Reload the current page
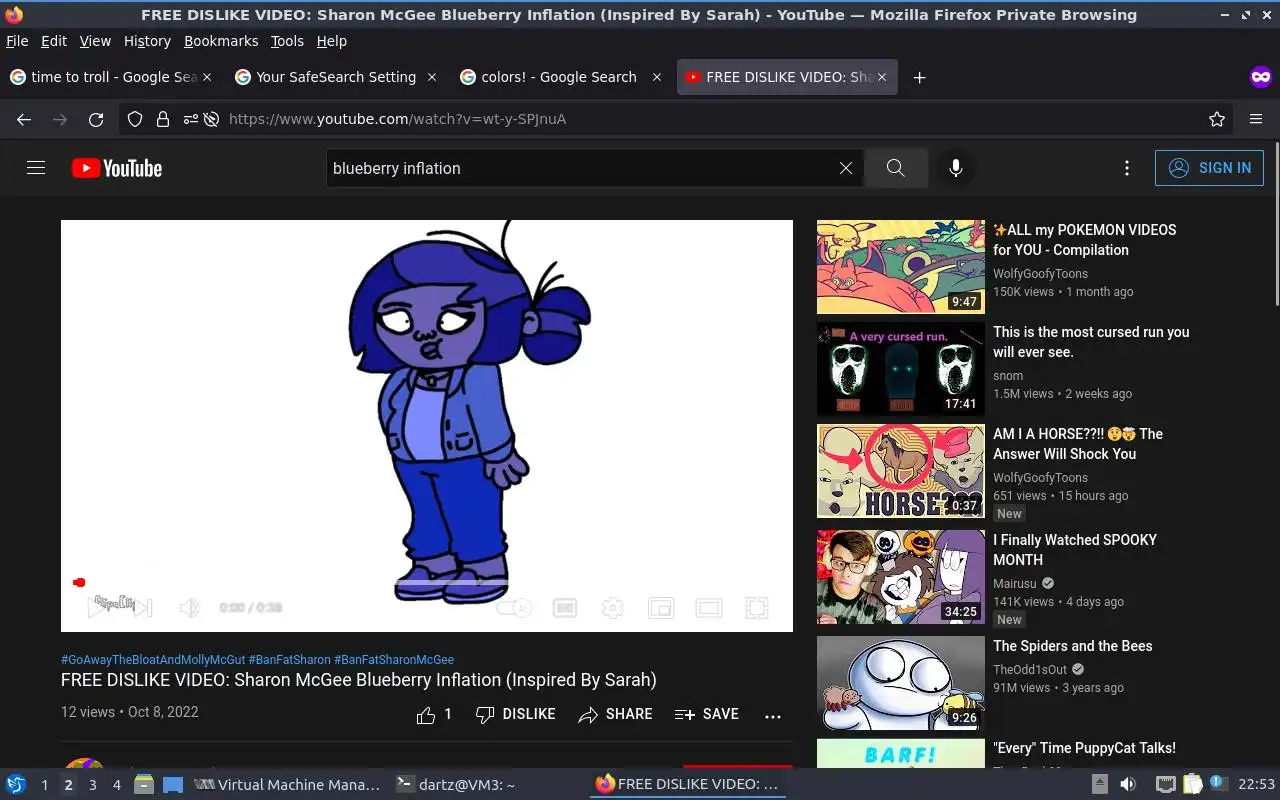The width and height of the screenshot is (1280, 800). coord(96,119)
